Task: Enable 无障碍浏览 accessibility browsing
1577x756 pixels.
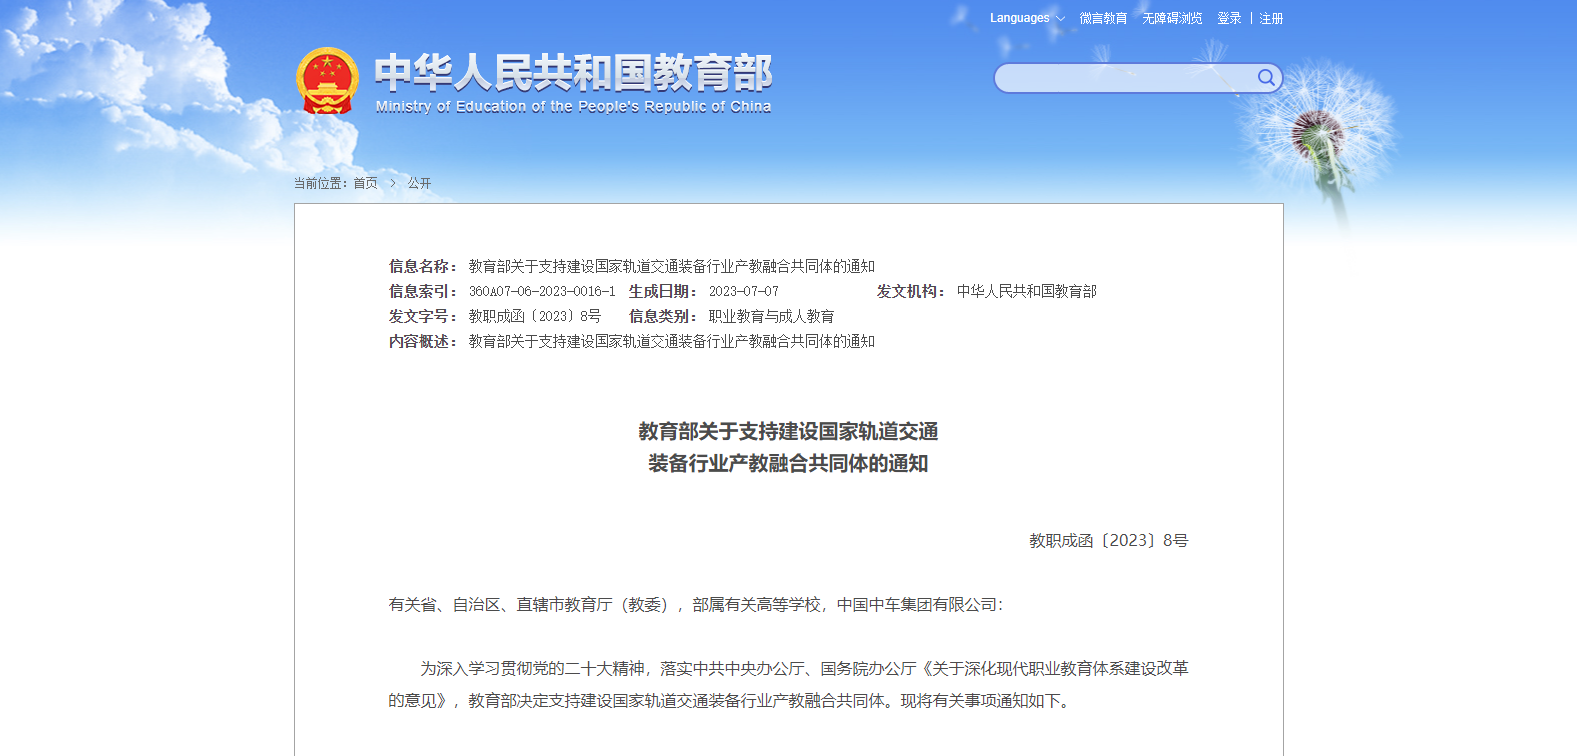Action: [x=1172, y=18]
